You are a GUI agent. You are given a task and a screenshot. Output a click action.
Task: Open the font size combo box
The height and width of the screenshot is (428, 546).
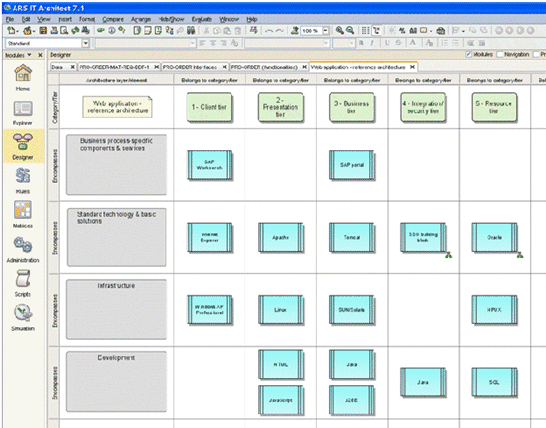pyautogui.click(x=343, y=43)
